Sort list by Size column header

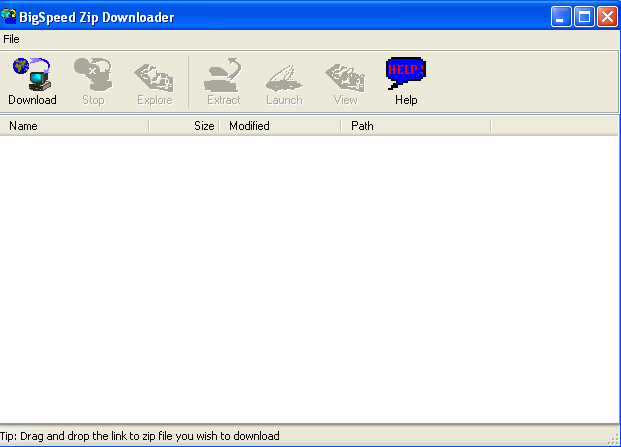[184, 126]
